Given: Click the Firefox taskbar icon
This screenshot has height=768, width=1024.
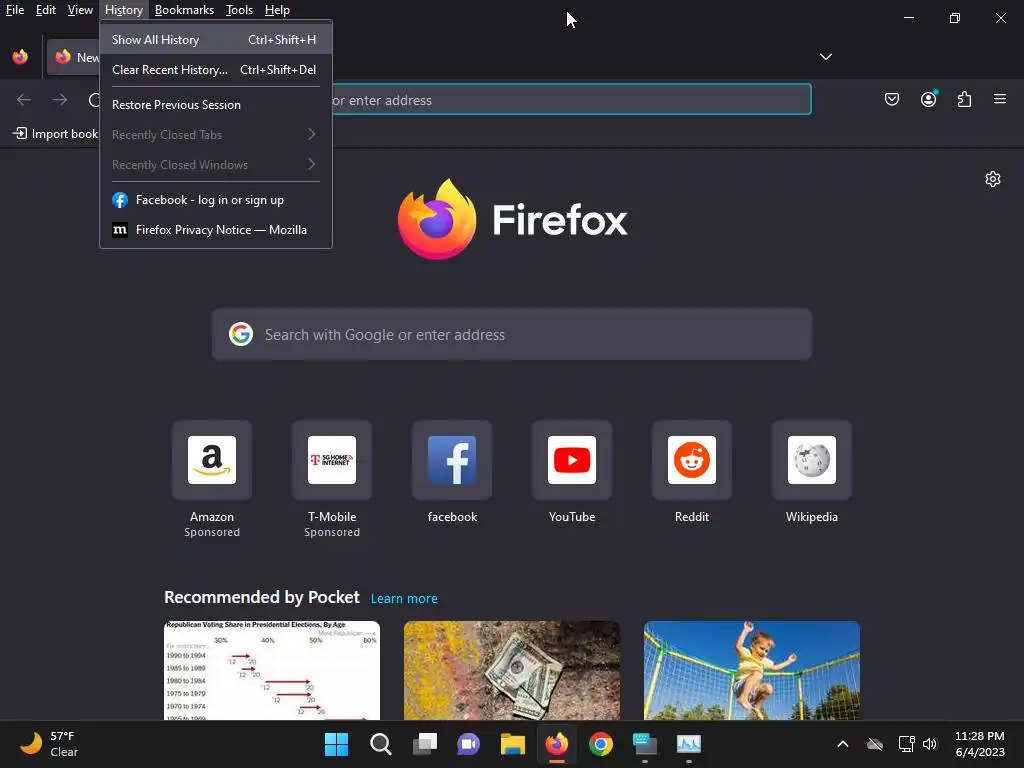Looking at the screenshot, I should (556, 744).
